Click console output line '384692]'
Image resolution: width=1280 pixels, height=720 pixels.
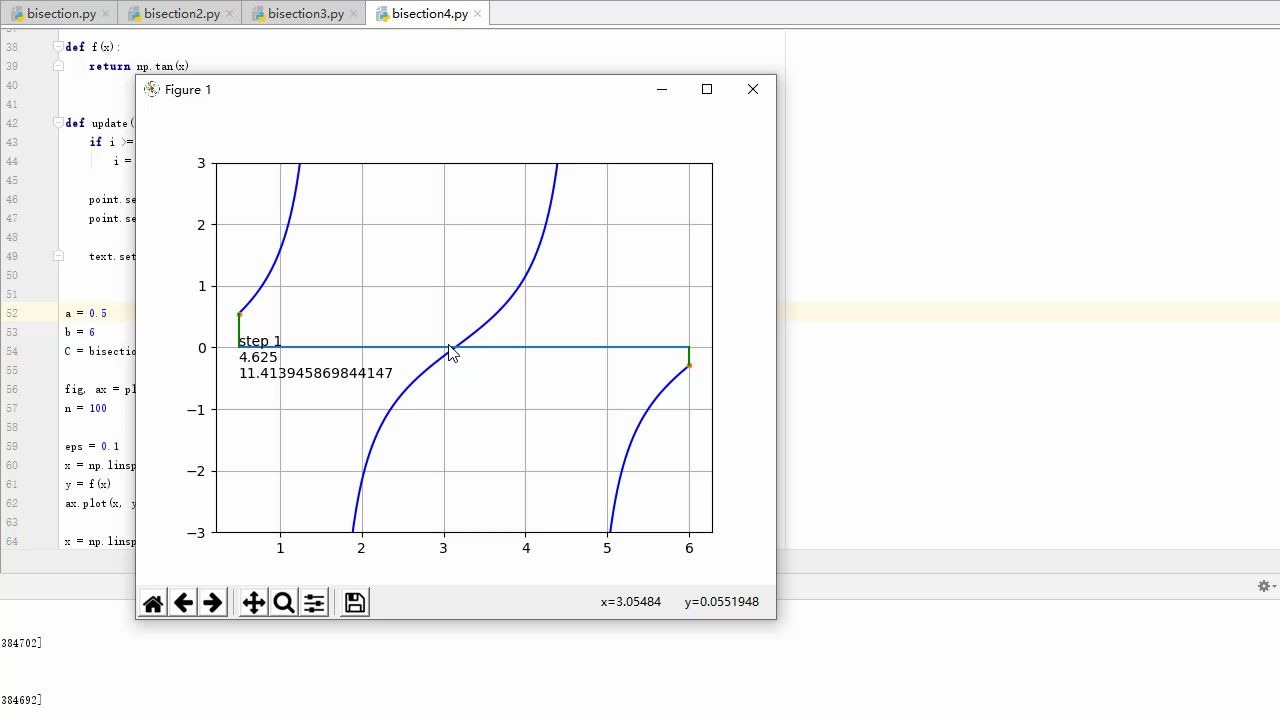pos(21,700)
